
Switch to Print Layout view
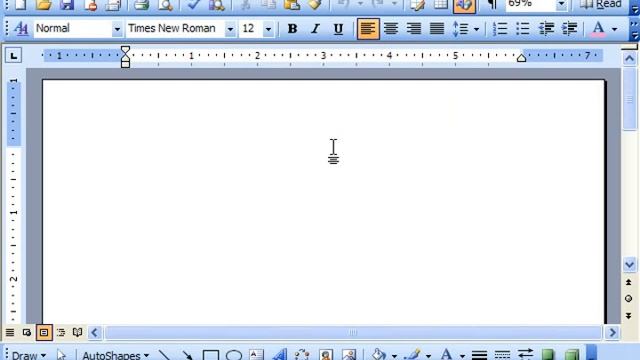point(44,333)
